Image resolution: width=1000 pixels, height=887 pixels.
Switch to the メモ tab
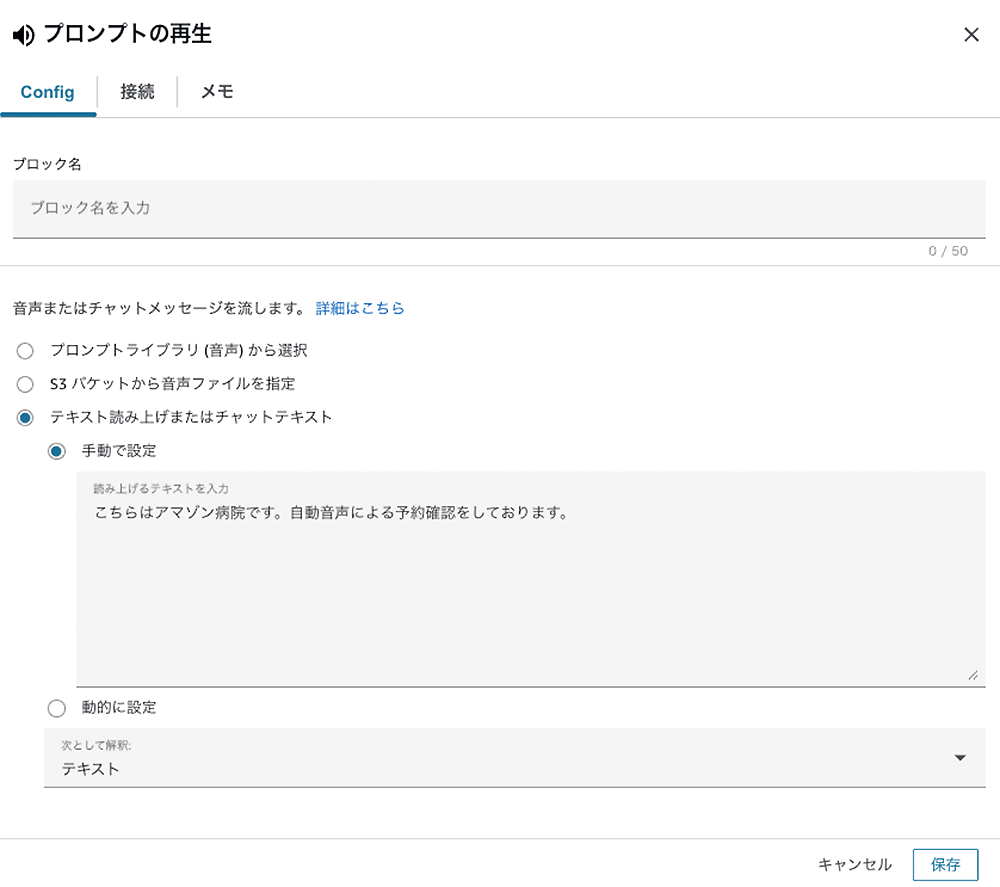[216, 92]
